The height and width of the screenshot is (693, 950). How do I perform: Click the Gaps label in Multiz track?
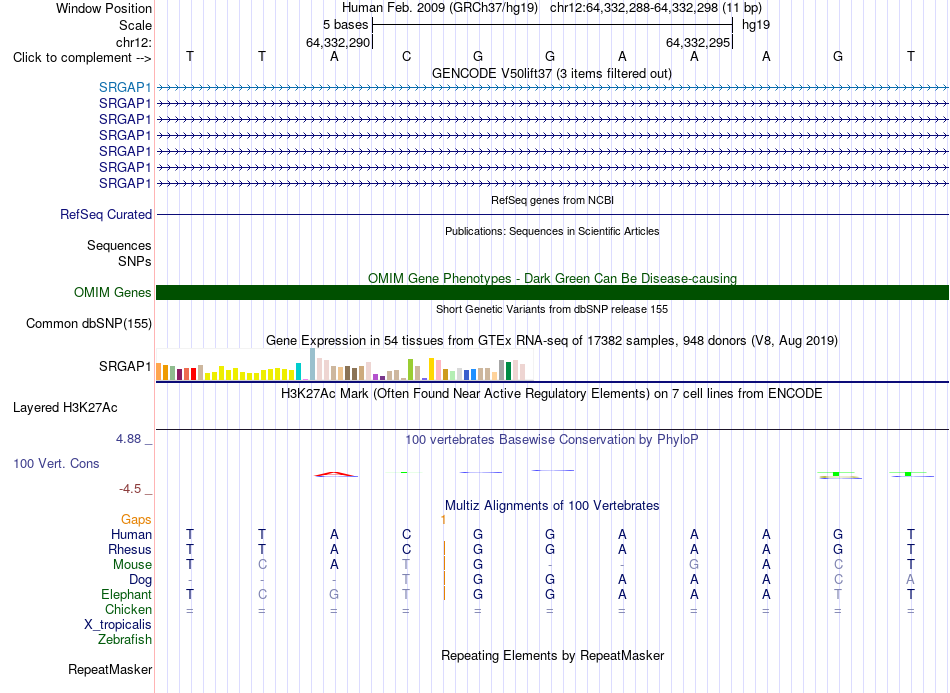pos(136,519)
